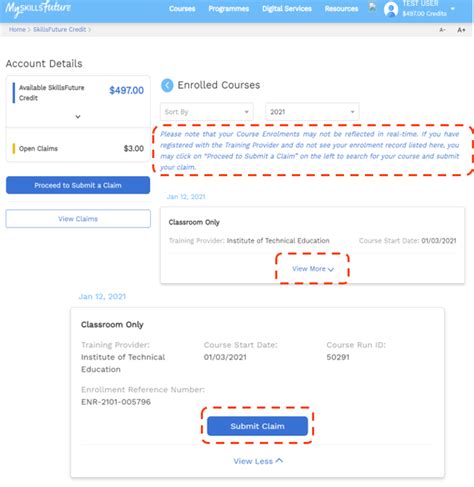Open the Digital Services menu

click(x=287, y=9)
